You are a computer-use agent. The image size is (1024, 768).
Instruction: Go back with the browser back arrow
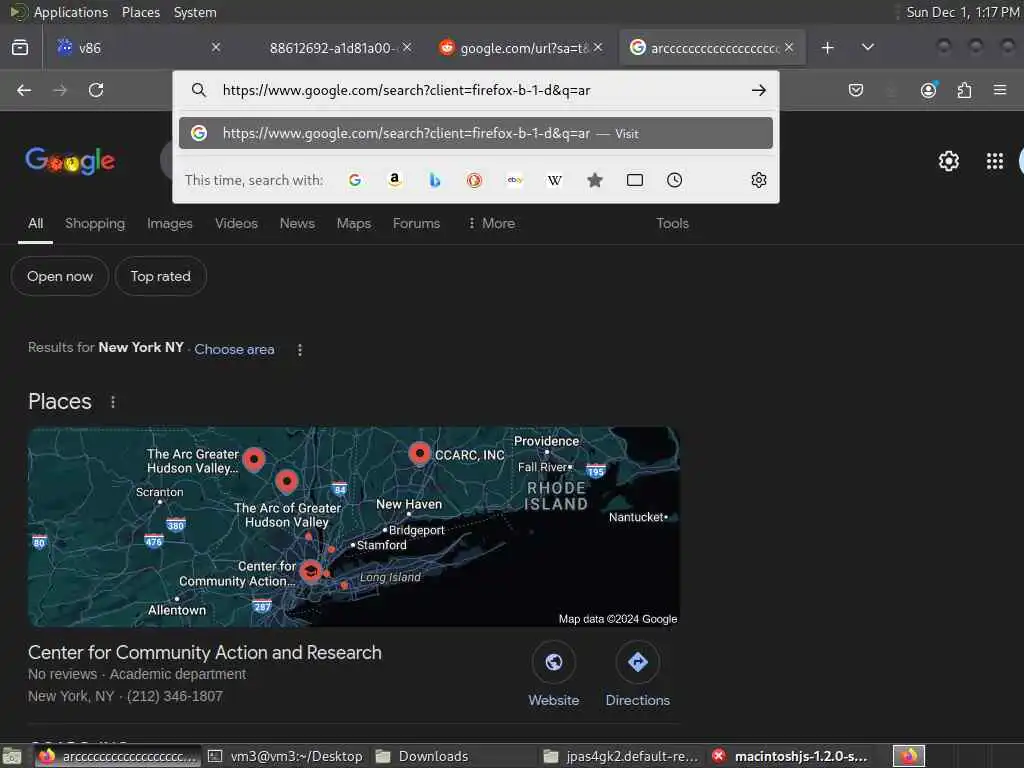(24, 90)
